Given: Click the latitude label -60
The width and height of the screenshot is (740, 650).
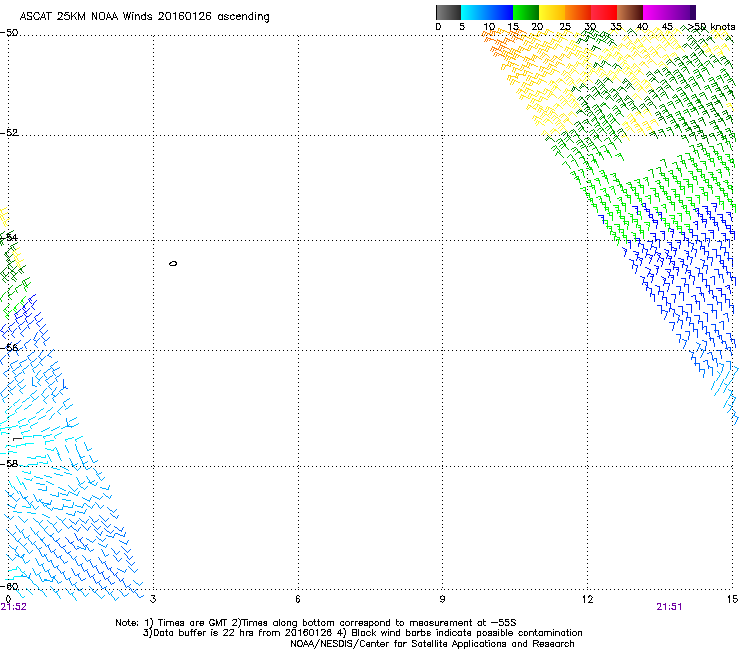Looking at the screenshot, I should tap(9, 586).
